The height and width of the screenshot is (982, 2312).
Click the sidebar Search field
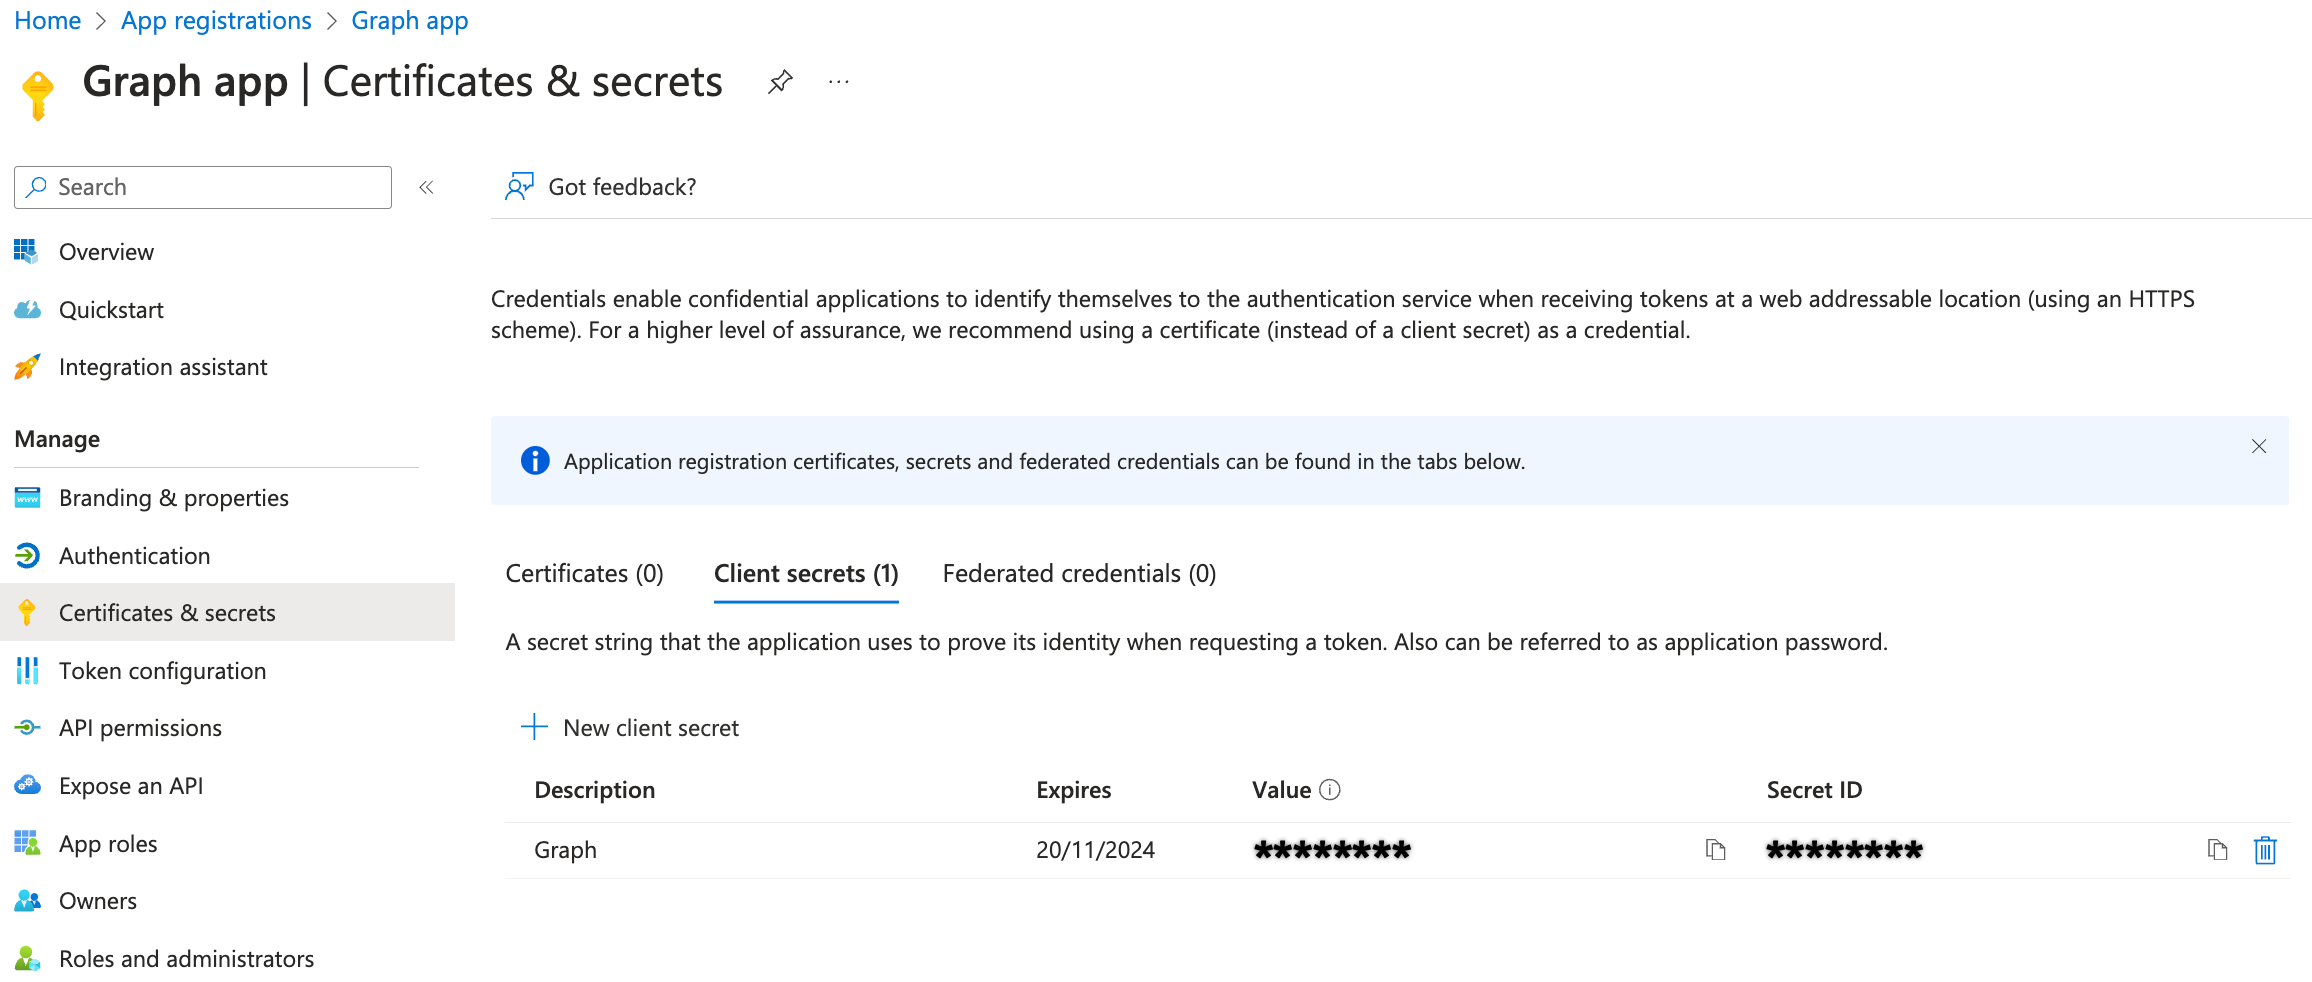203,187
